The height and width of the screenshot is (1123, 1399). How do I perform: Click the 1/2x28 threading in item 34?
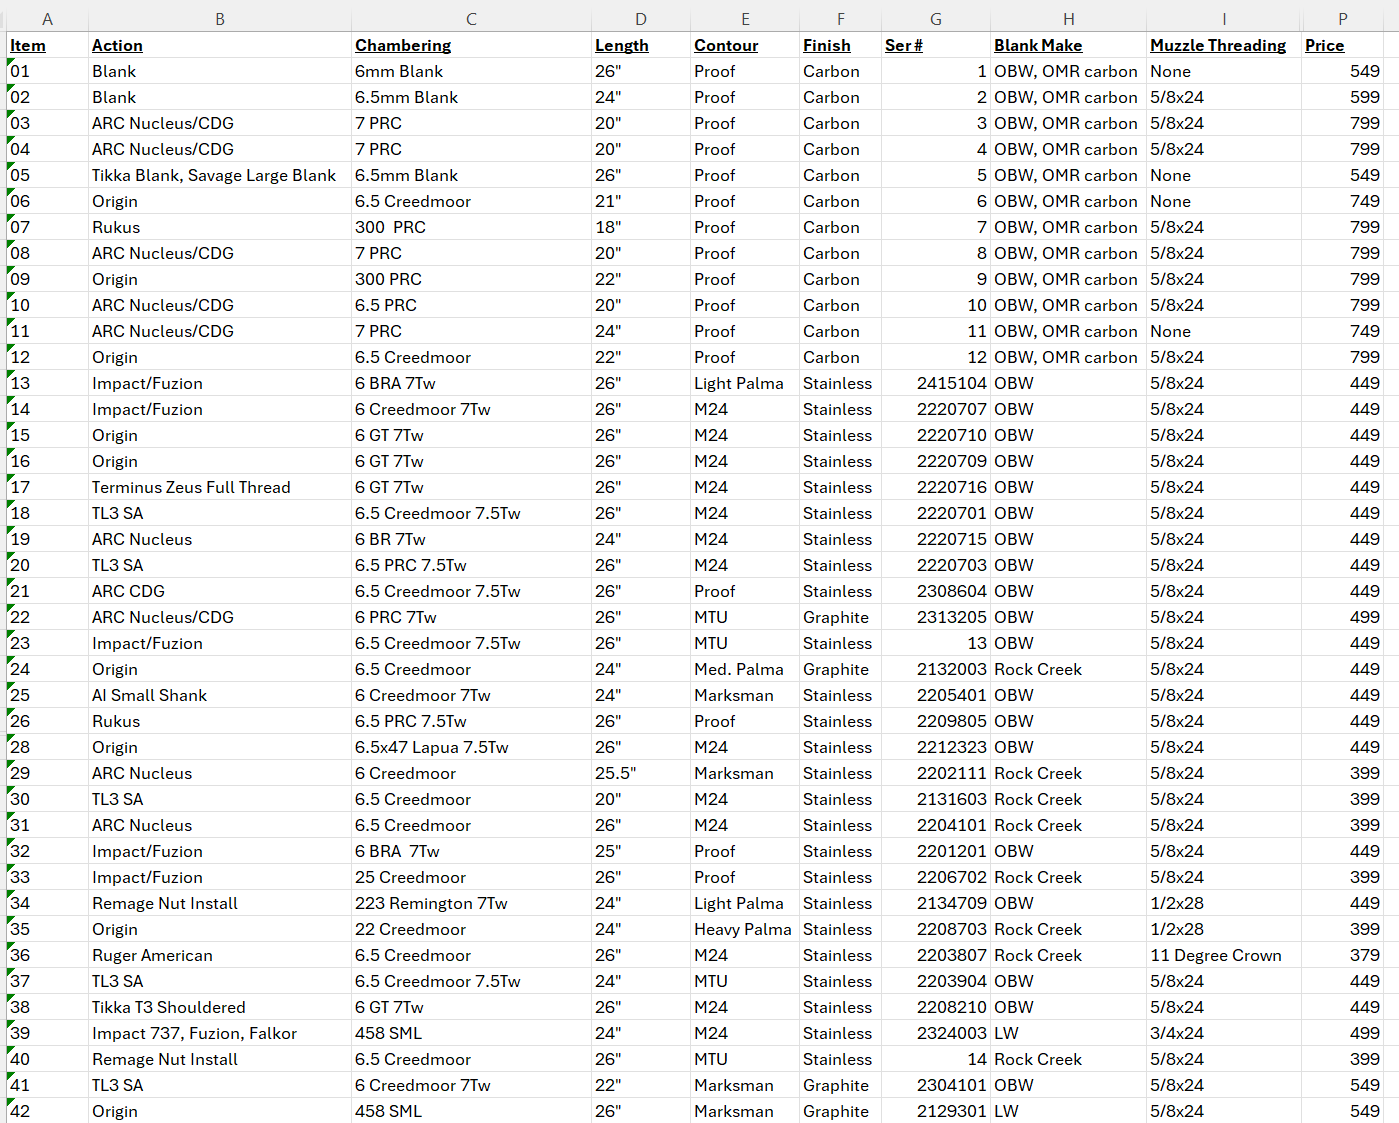1224,903
